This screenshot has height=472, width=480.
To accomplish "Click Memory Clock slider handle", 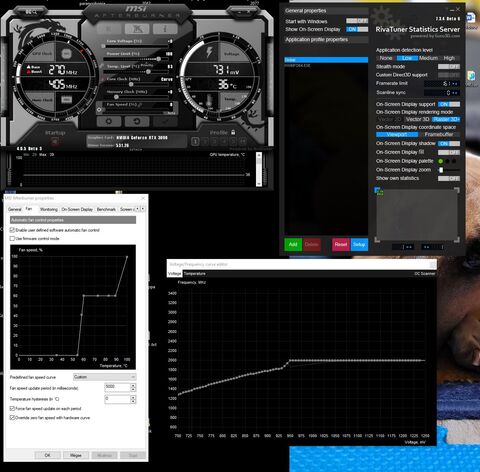I will click(x=116, y=97).
